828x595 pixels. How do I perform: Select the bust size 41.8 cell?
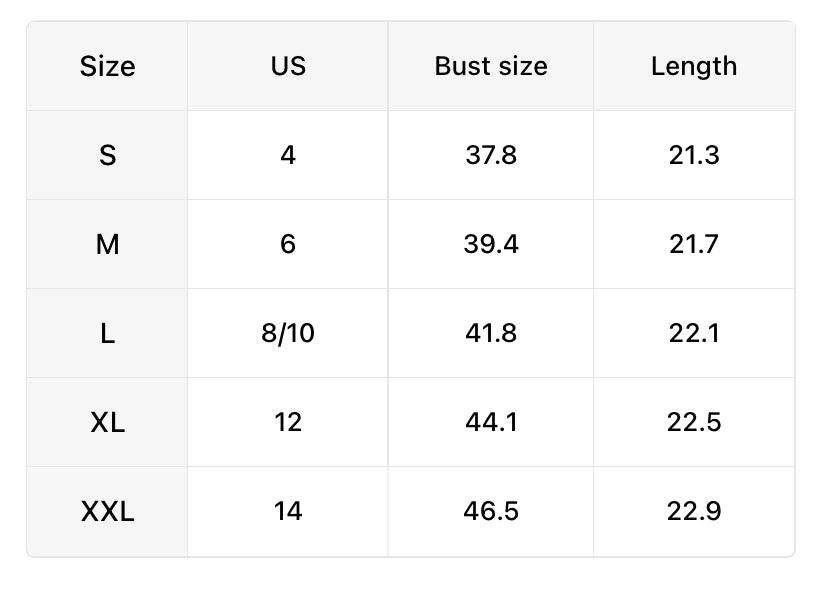(x=491, y=333)
